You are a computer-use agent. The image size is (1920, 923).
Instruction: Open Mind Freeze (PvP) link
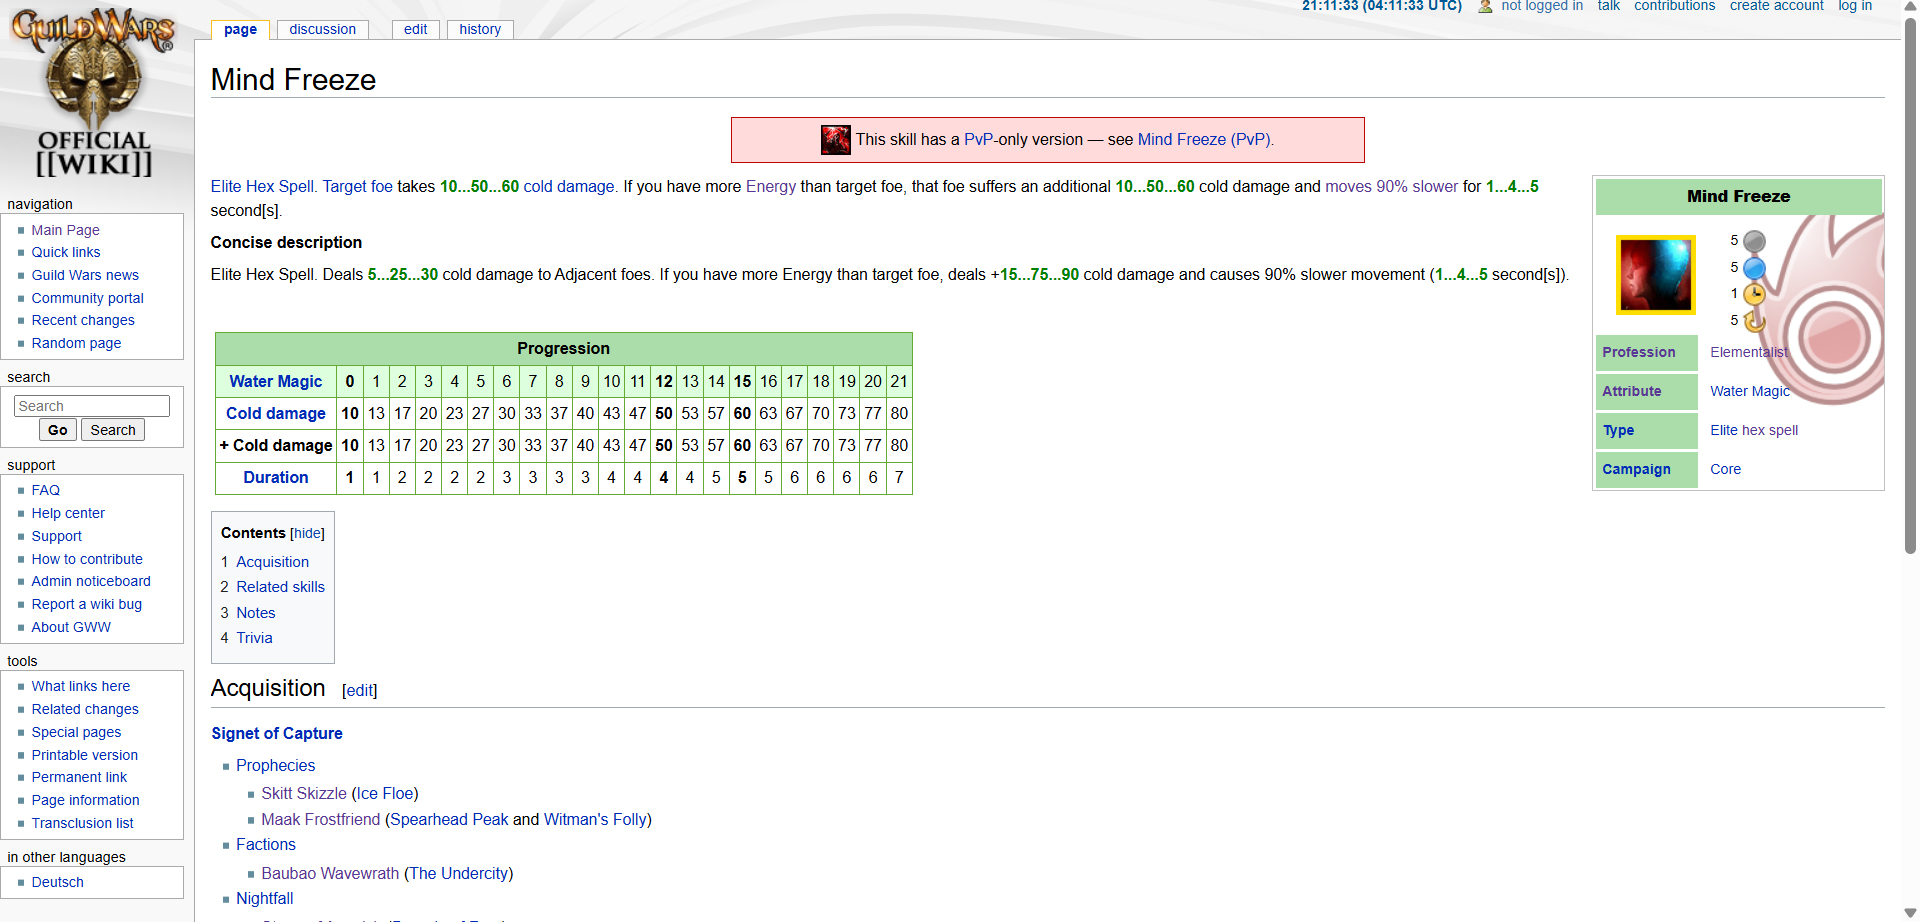click(1205, 140)
